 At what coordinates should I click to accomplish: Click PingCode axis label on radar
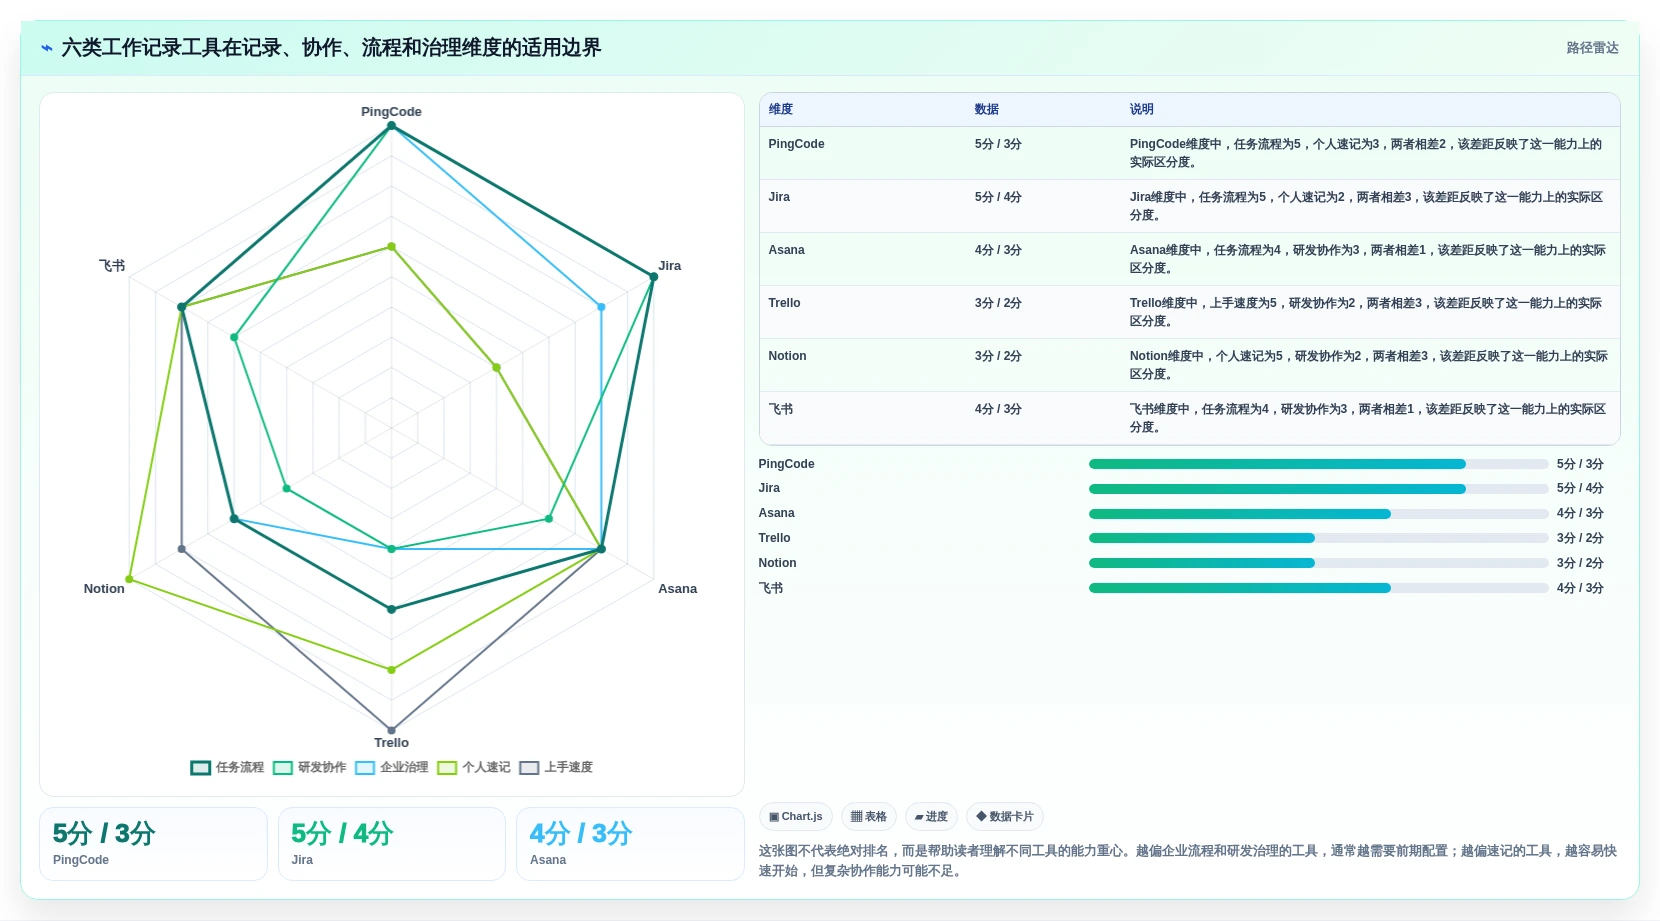[x=391, y=112]
